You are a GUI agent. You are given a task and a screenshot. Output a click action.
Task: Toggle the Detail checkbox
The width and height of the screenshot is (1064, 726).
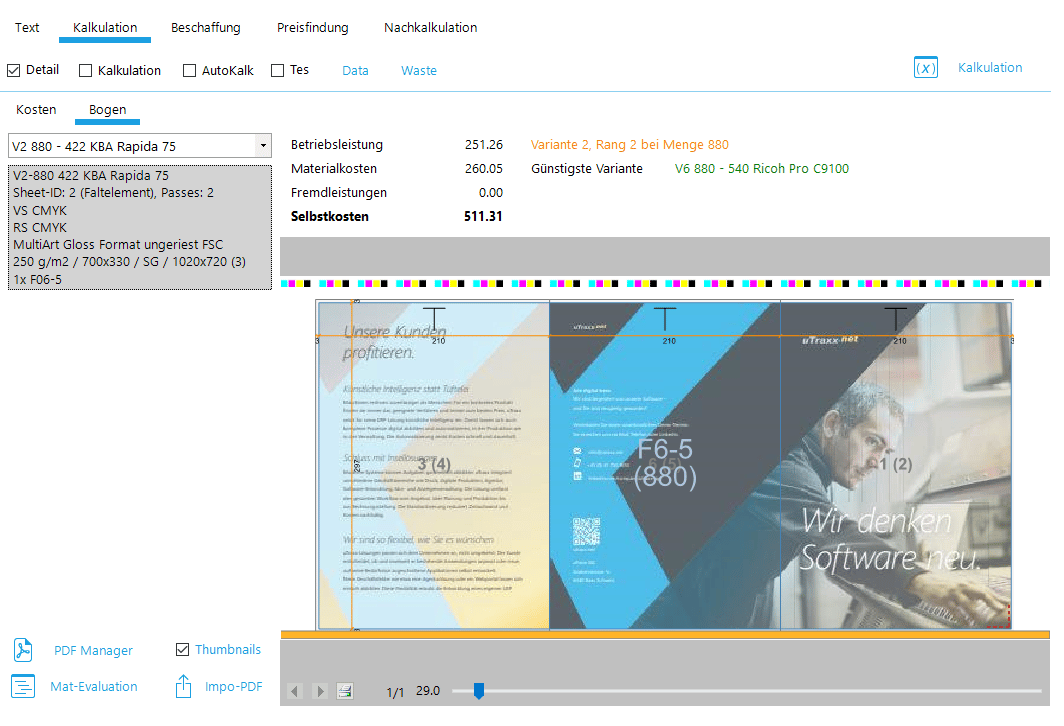coord(14,70)
